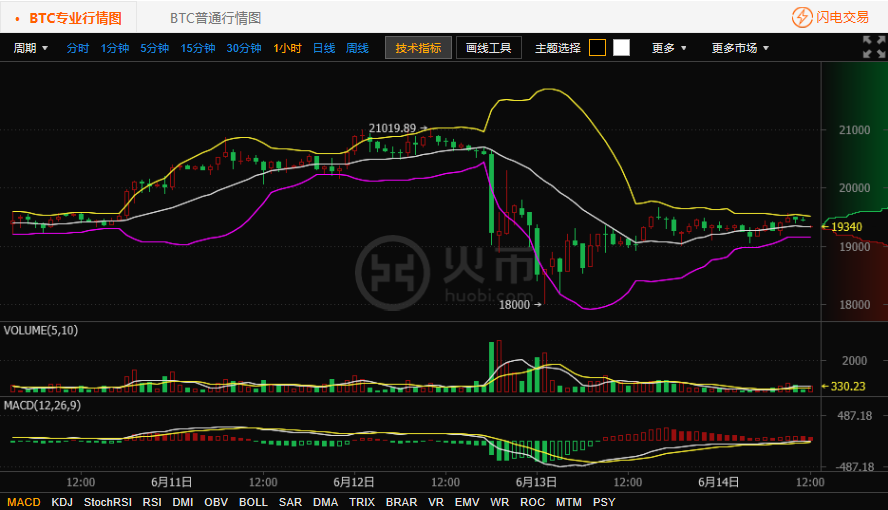Switch to BTC普通行情图 tab

coord(215,18)
